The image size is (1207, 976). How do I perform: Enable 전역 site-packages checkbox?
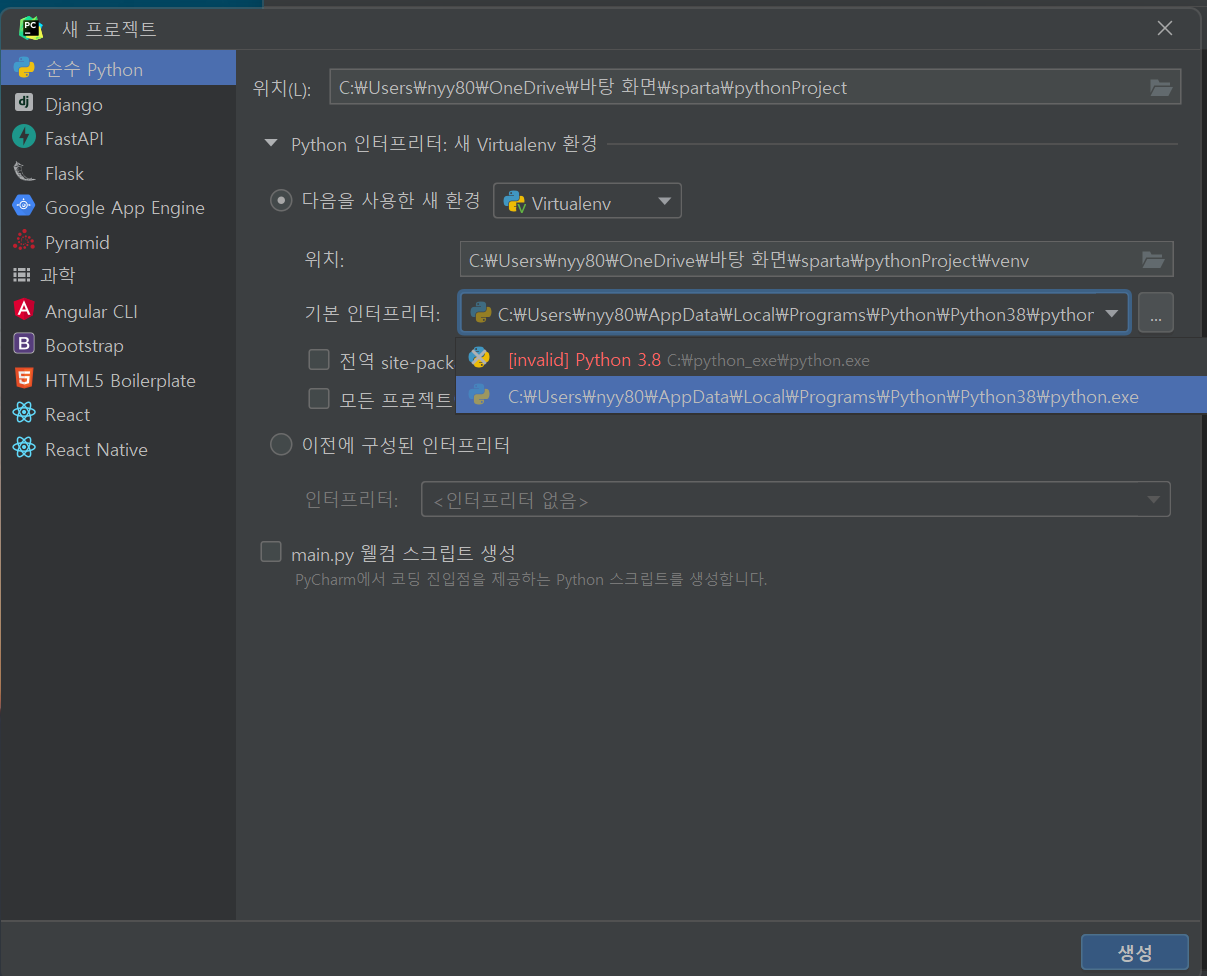coord(319,359)
